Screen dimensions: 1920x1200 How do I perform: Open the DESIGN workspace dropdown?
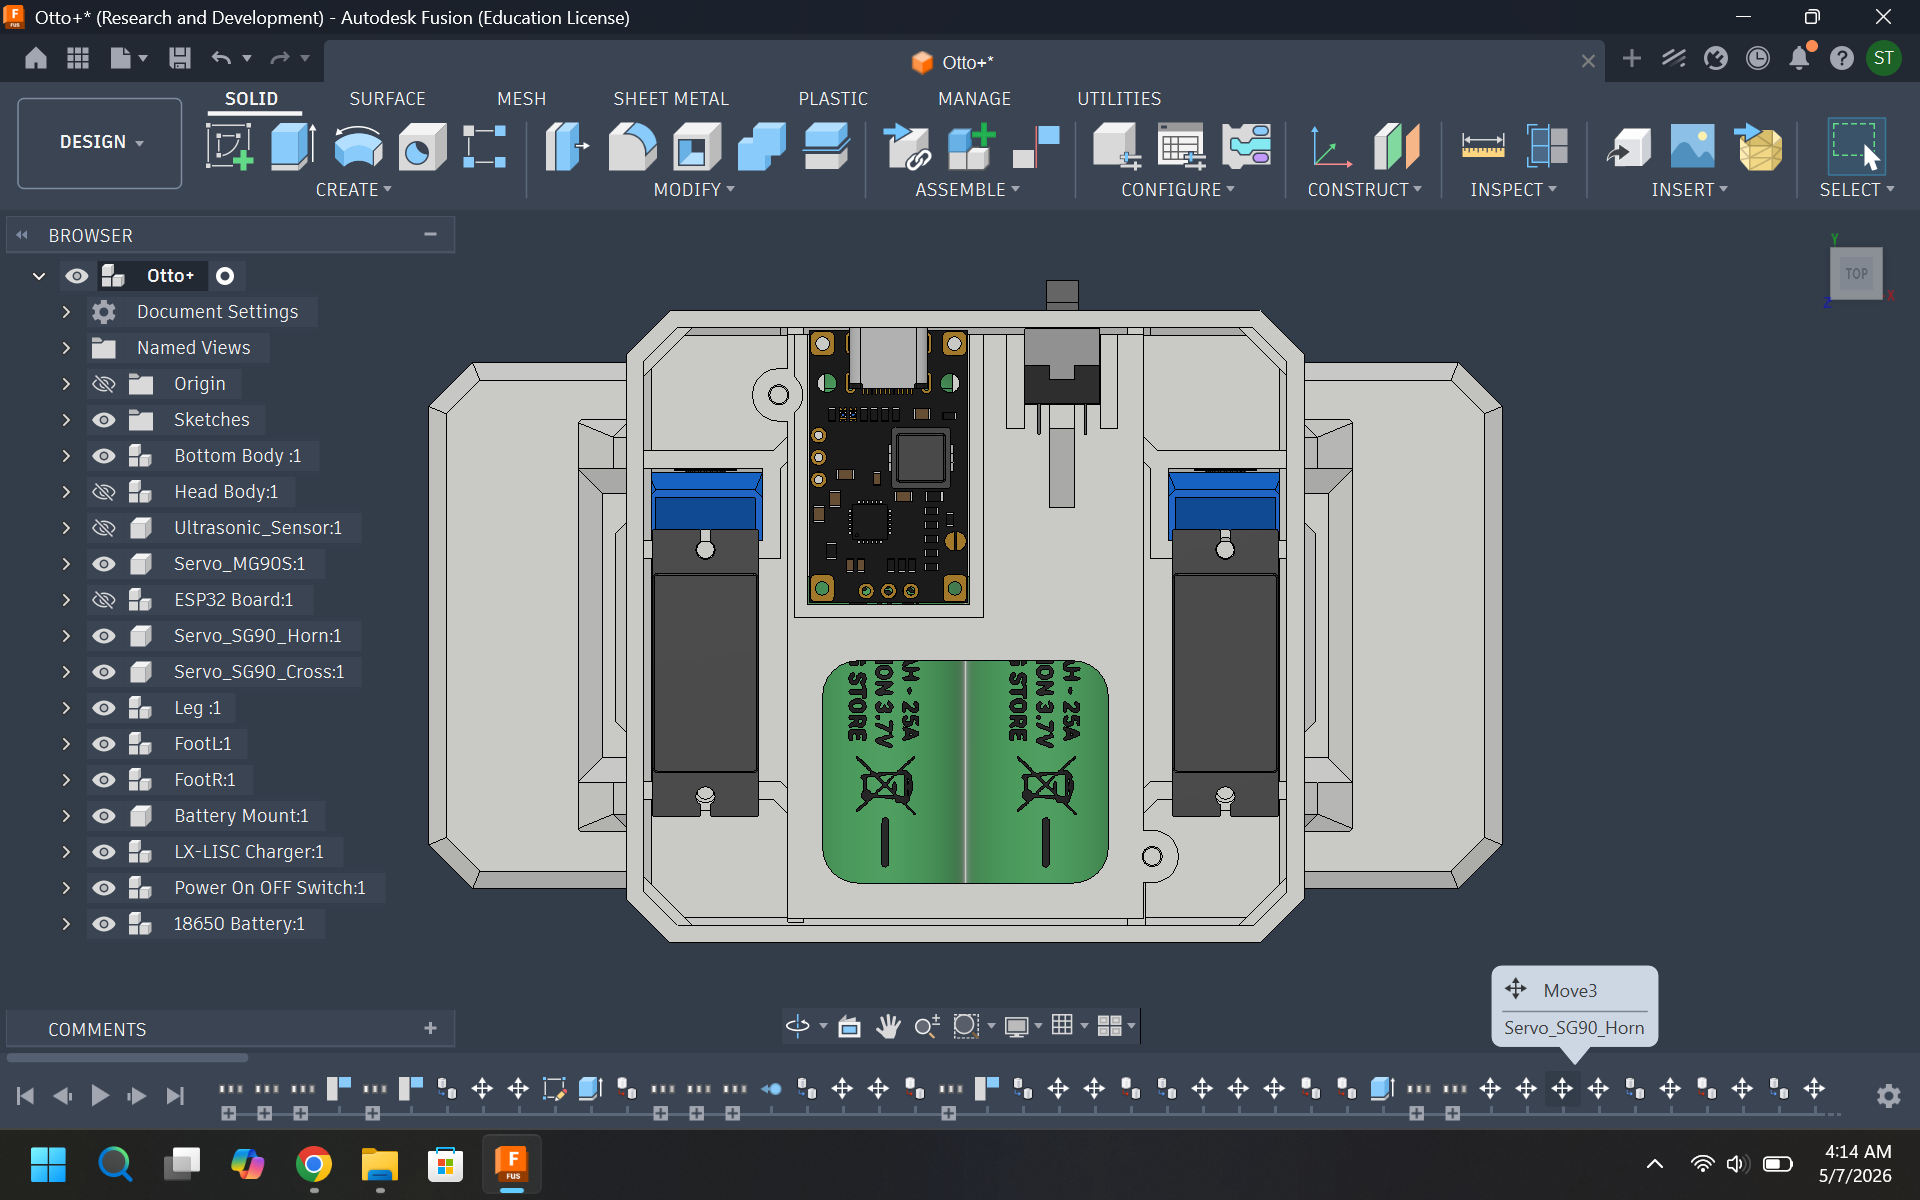click(100, 143)
